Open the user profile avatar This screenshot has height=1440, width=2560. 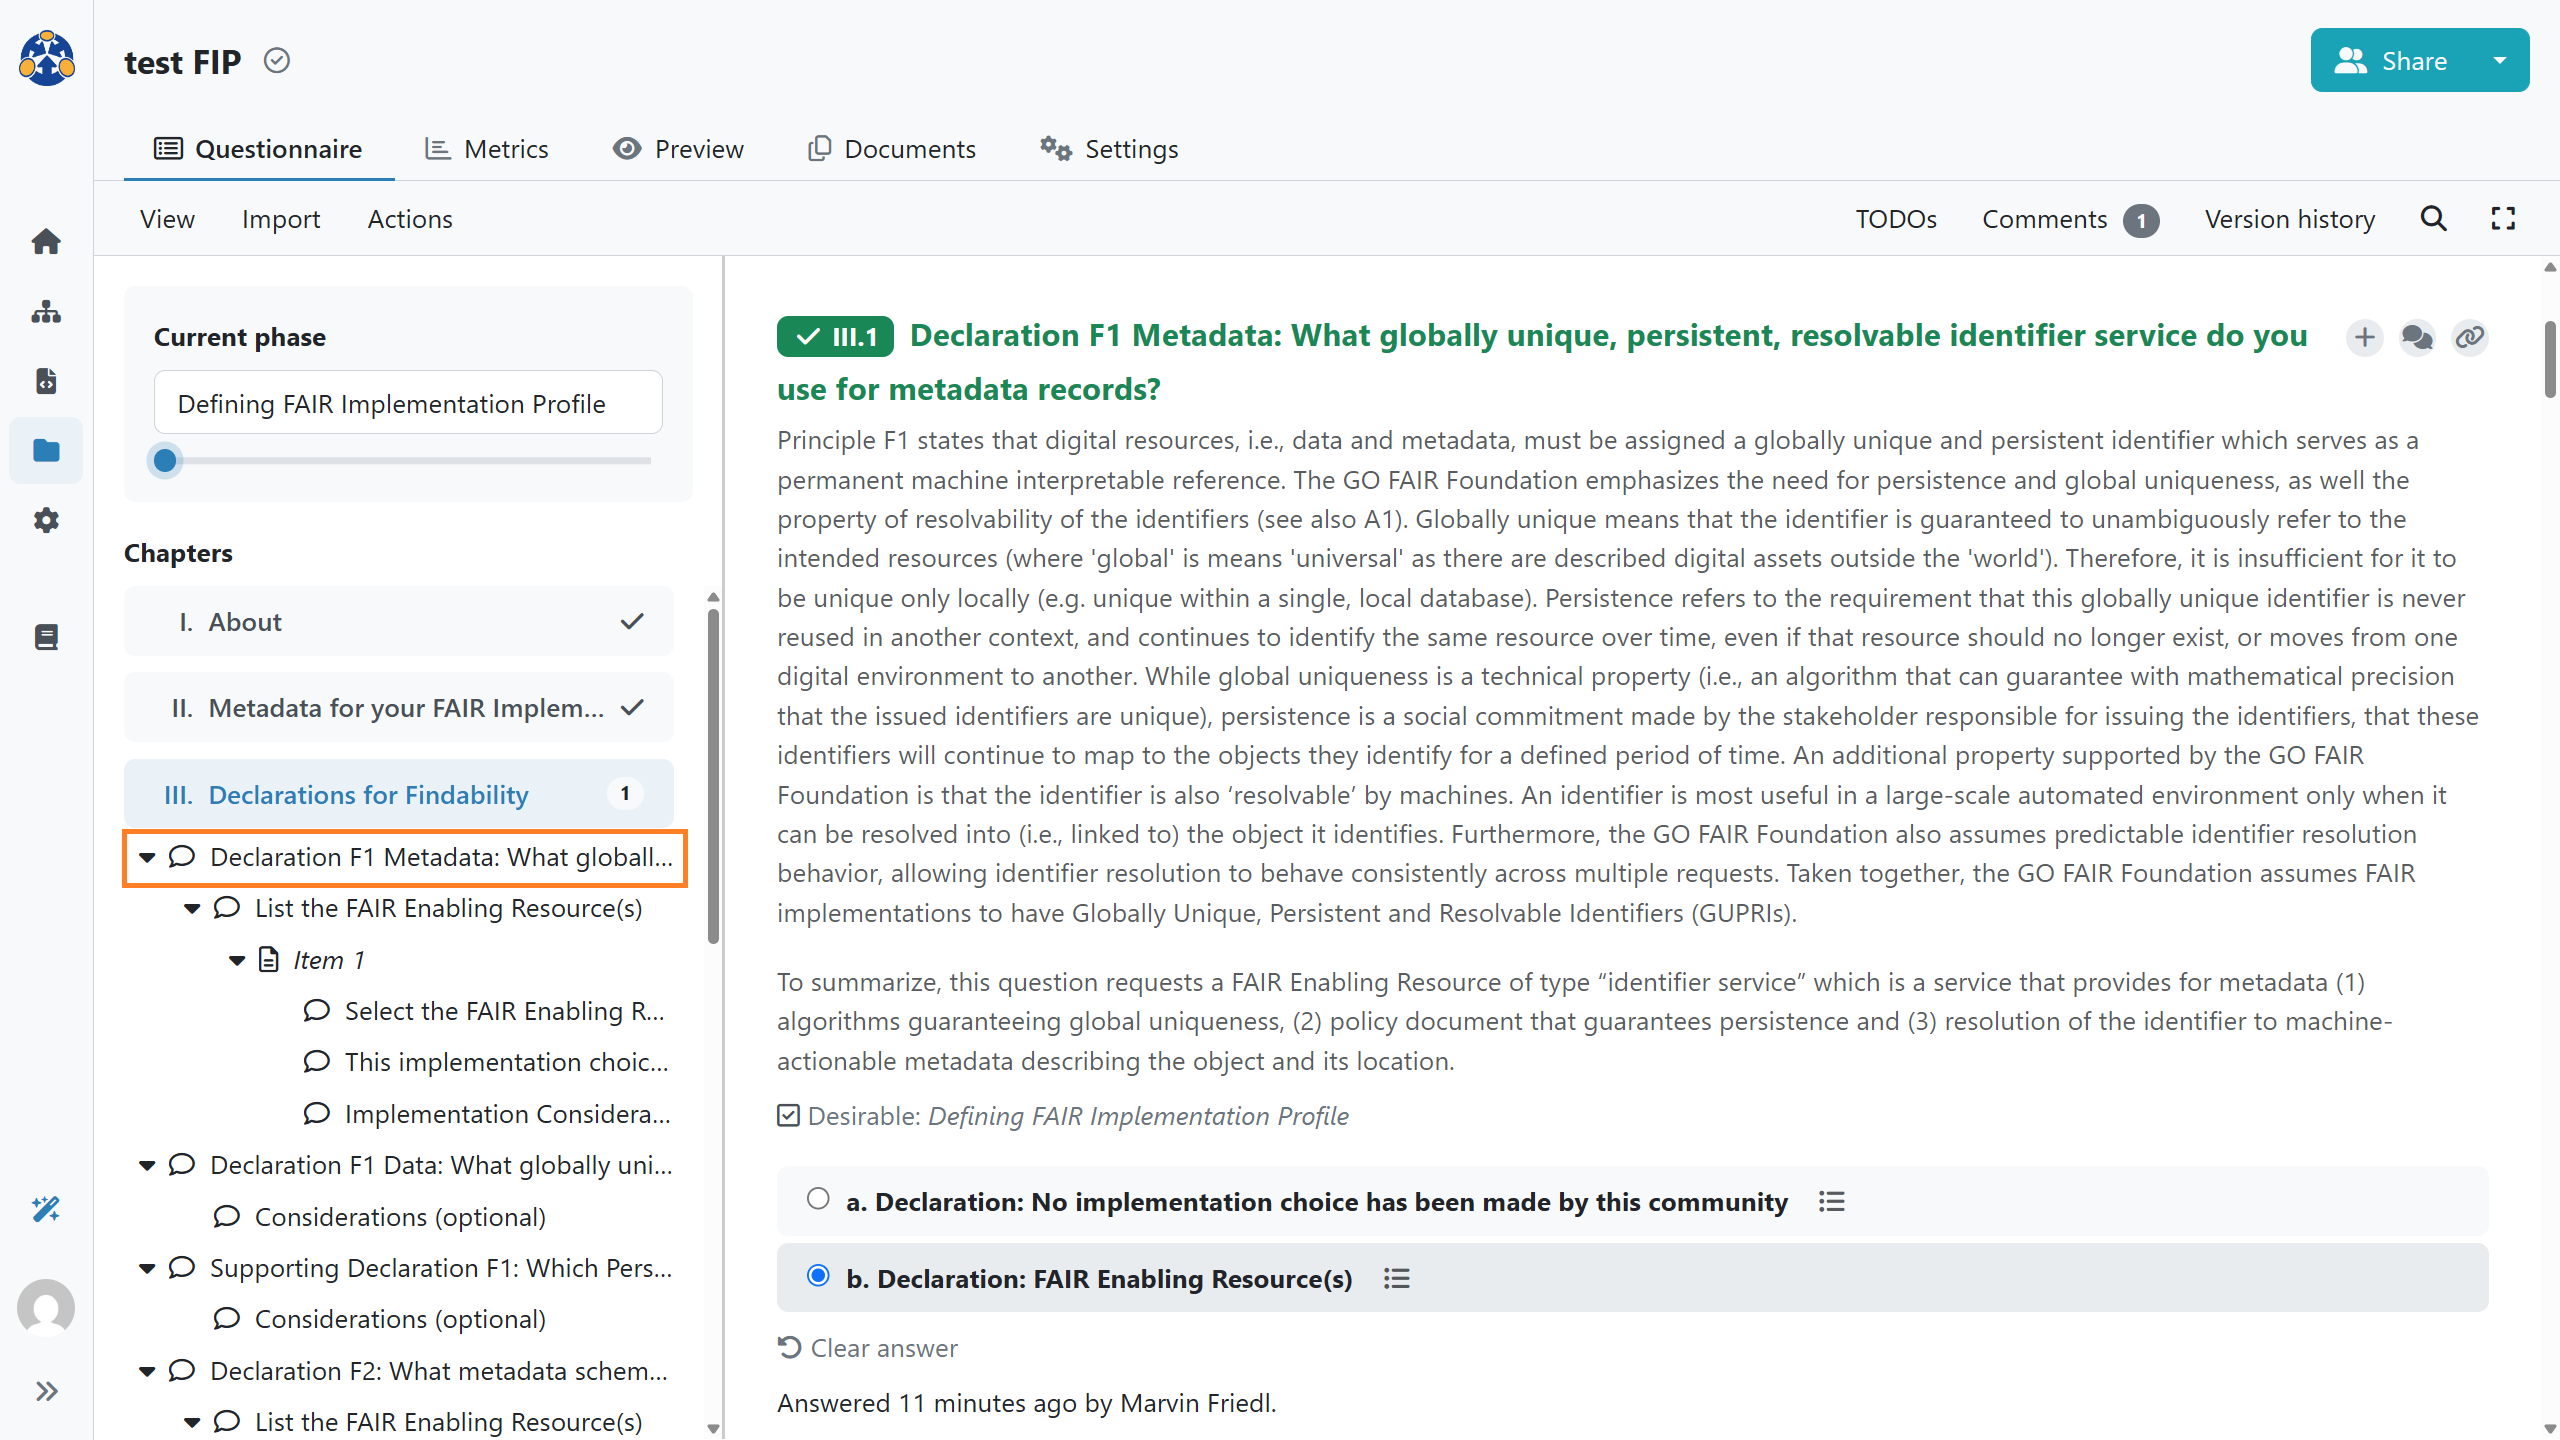click(46, 1307)
